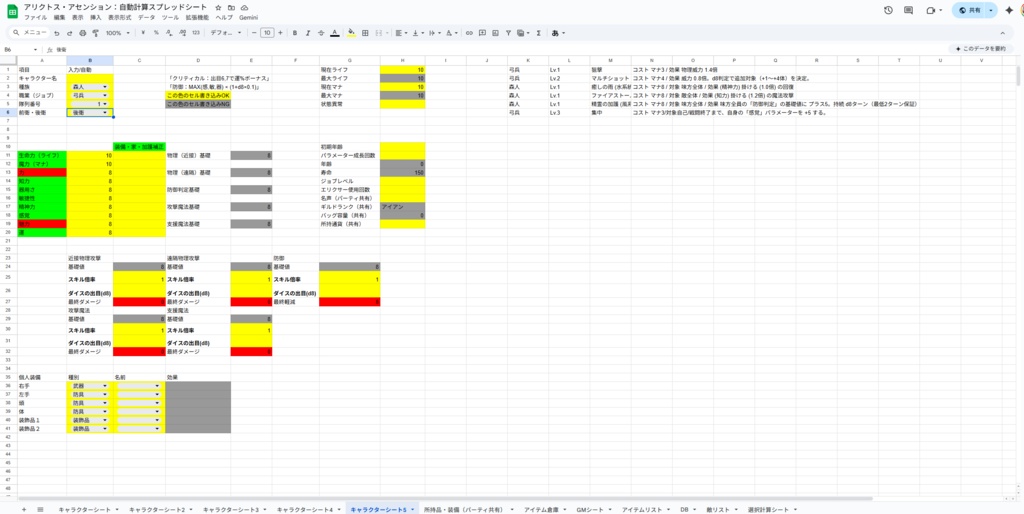
Task: Open the 種族 dropdown showing 森人
Action: point(90,86)
